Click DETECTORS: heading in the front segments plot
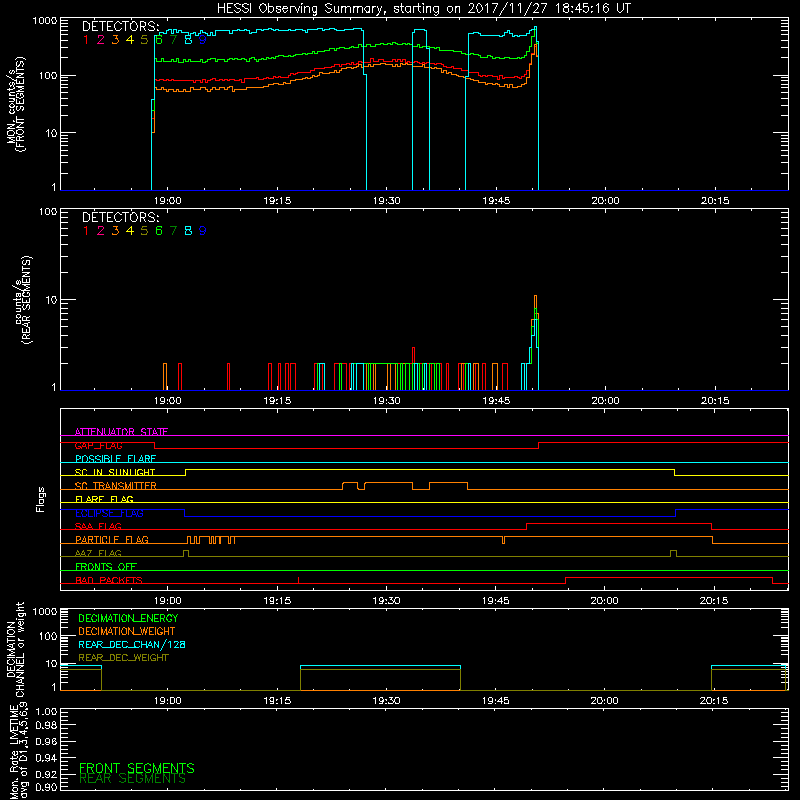Image resolution: width=800 pixels, height=800 pixels. coord(121,27)
